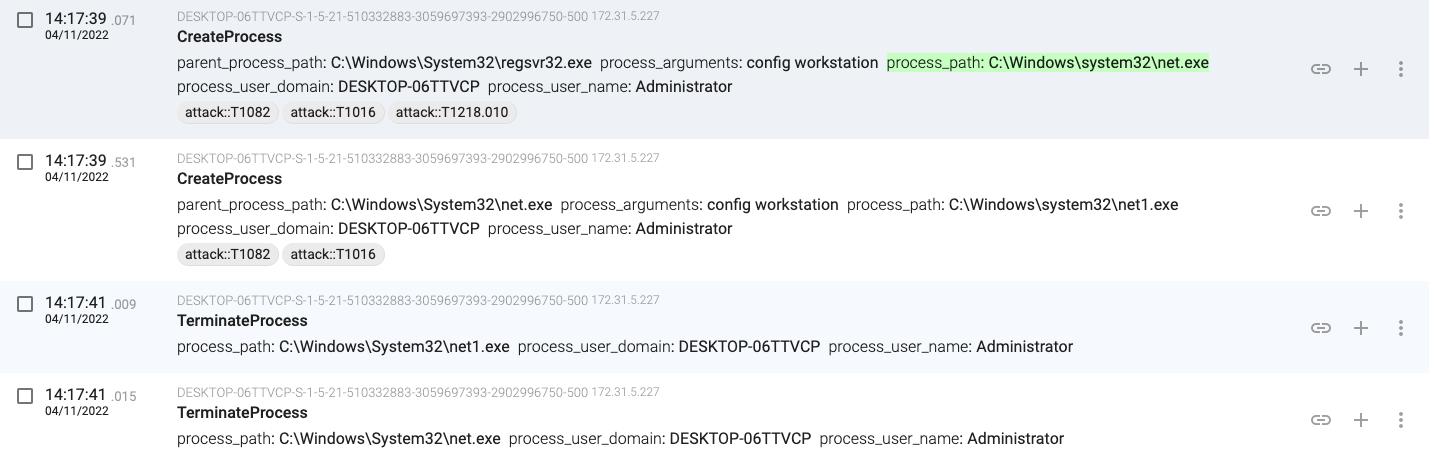
Task: Tick checkbox for 14:17:41.009 event
Action: (25, 304)
